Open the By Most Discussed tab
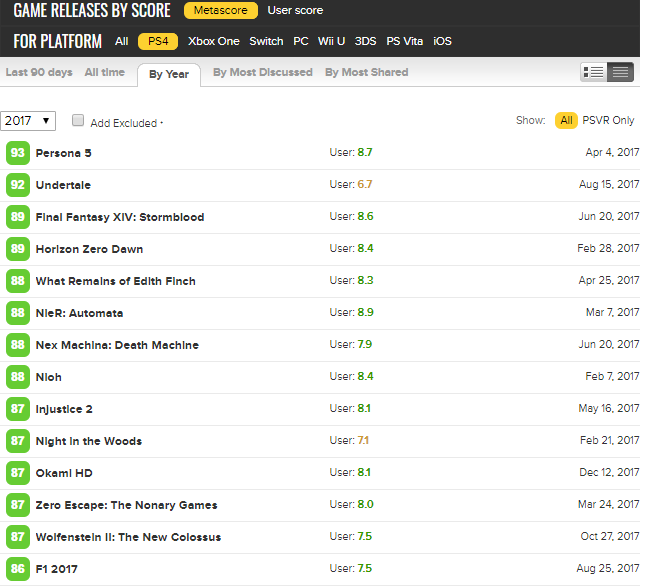The image size is (645, 588). pos(262,72)
